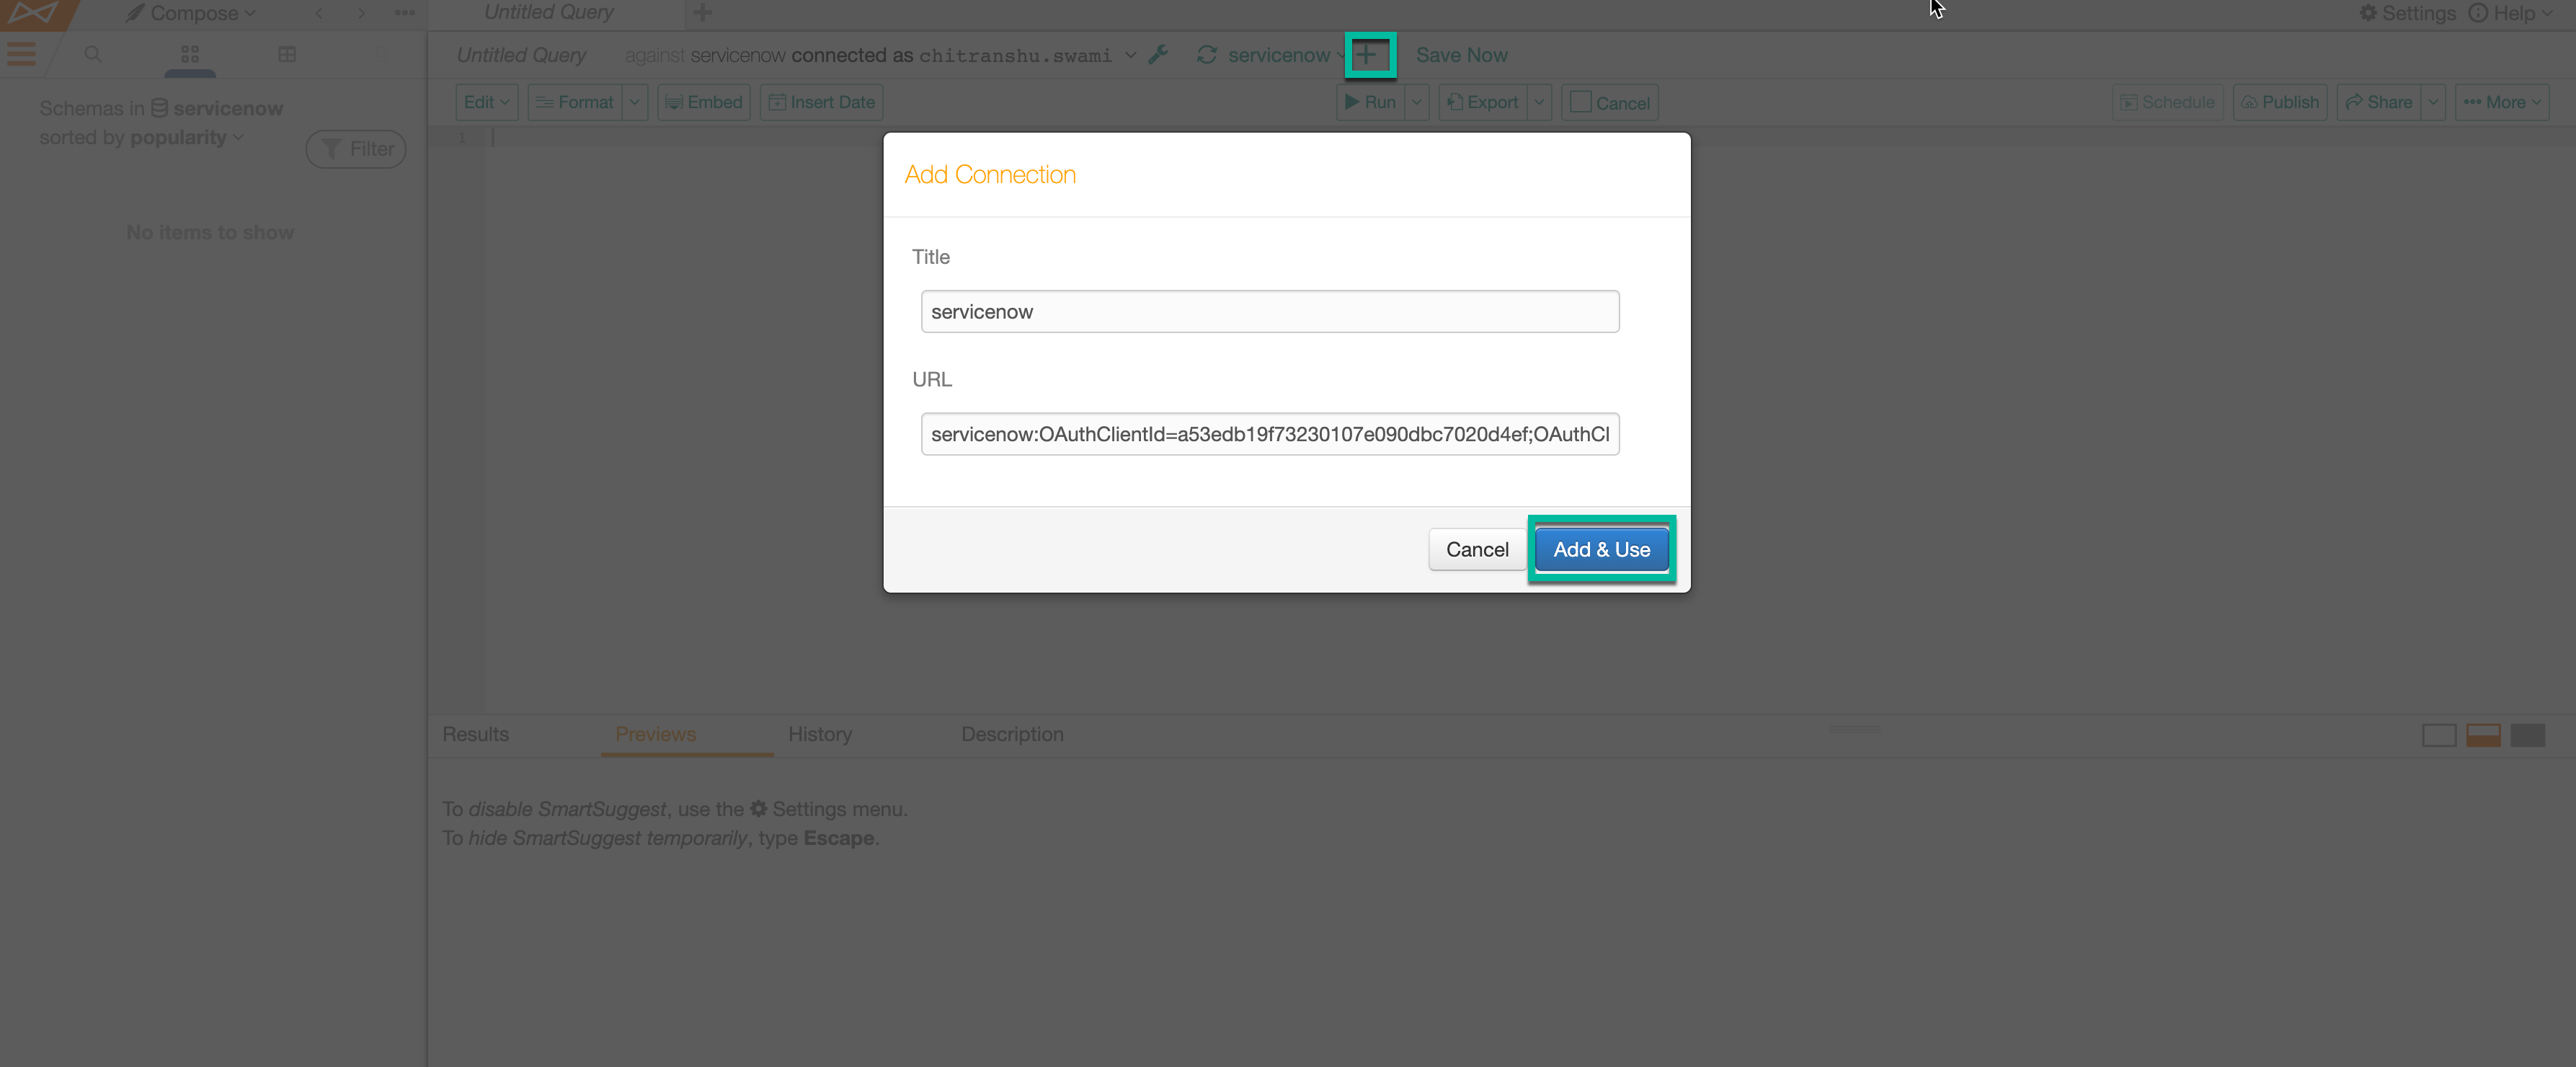
Task: Click the toolbar Cancel button
Action: tap(1609, 102)
